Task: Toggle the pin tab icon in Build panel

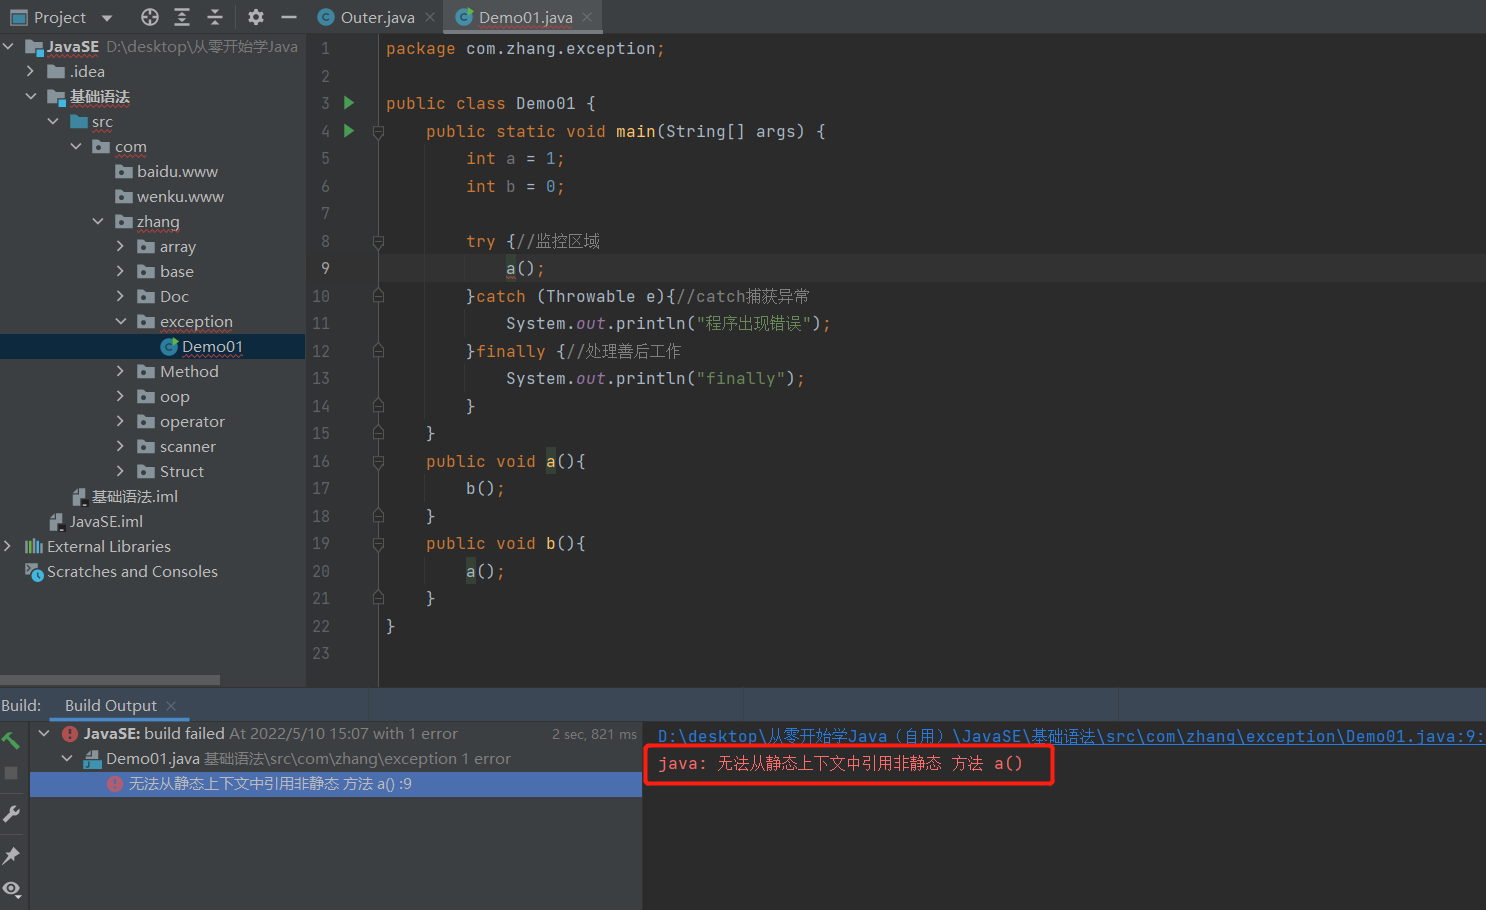Action: coord(11,855)
